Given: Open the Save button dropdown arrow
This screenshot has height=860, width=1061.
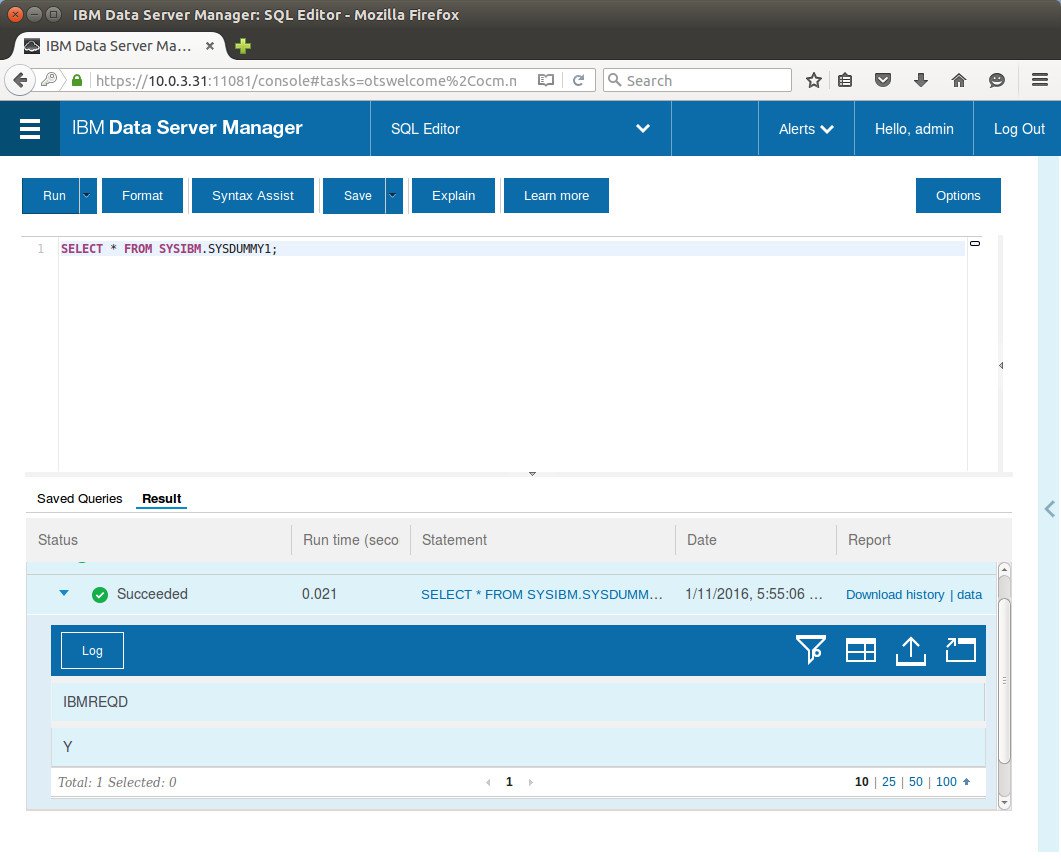Looking at the screenshot, I should point(393,196).
